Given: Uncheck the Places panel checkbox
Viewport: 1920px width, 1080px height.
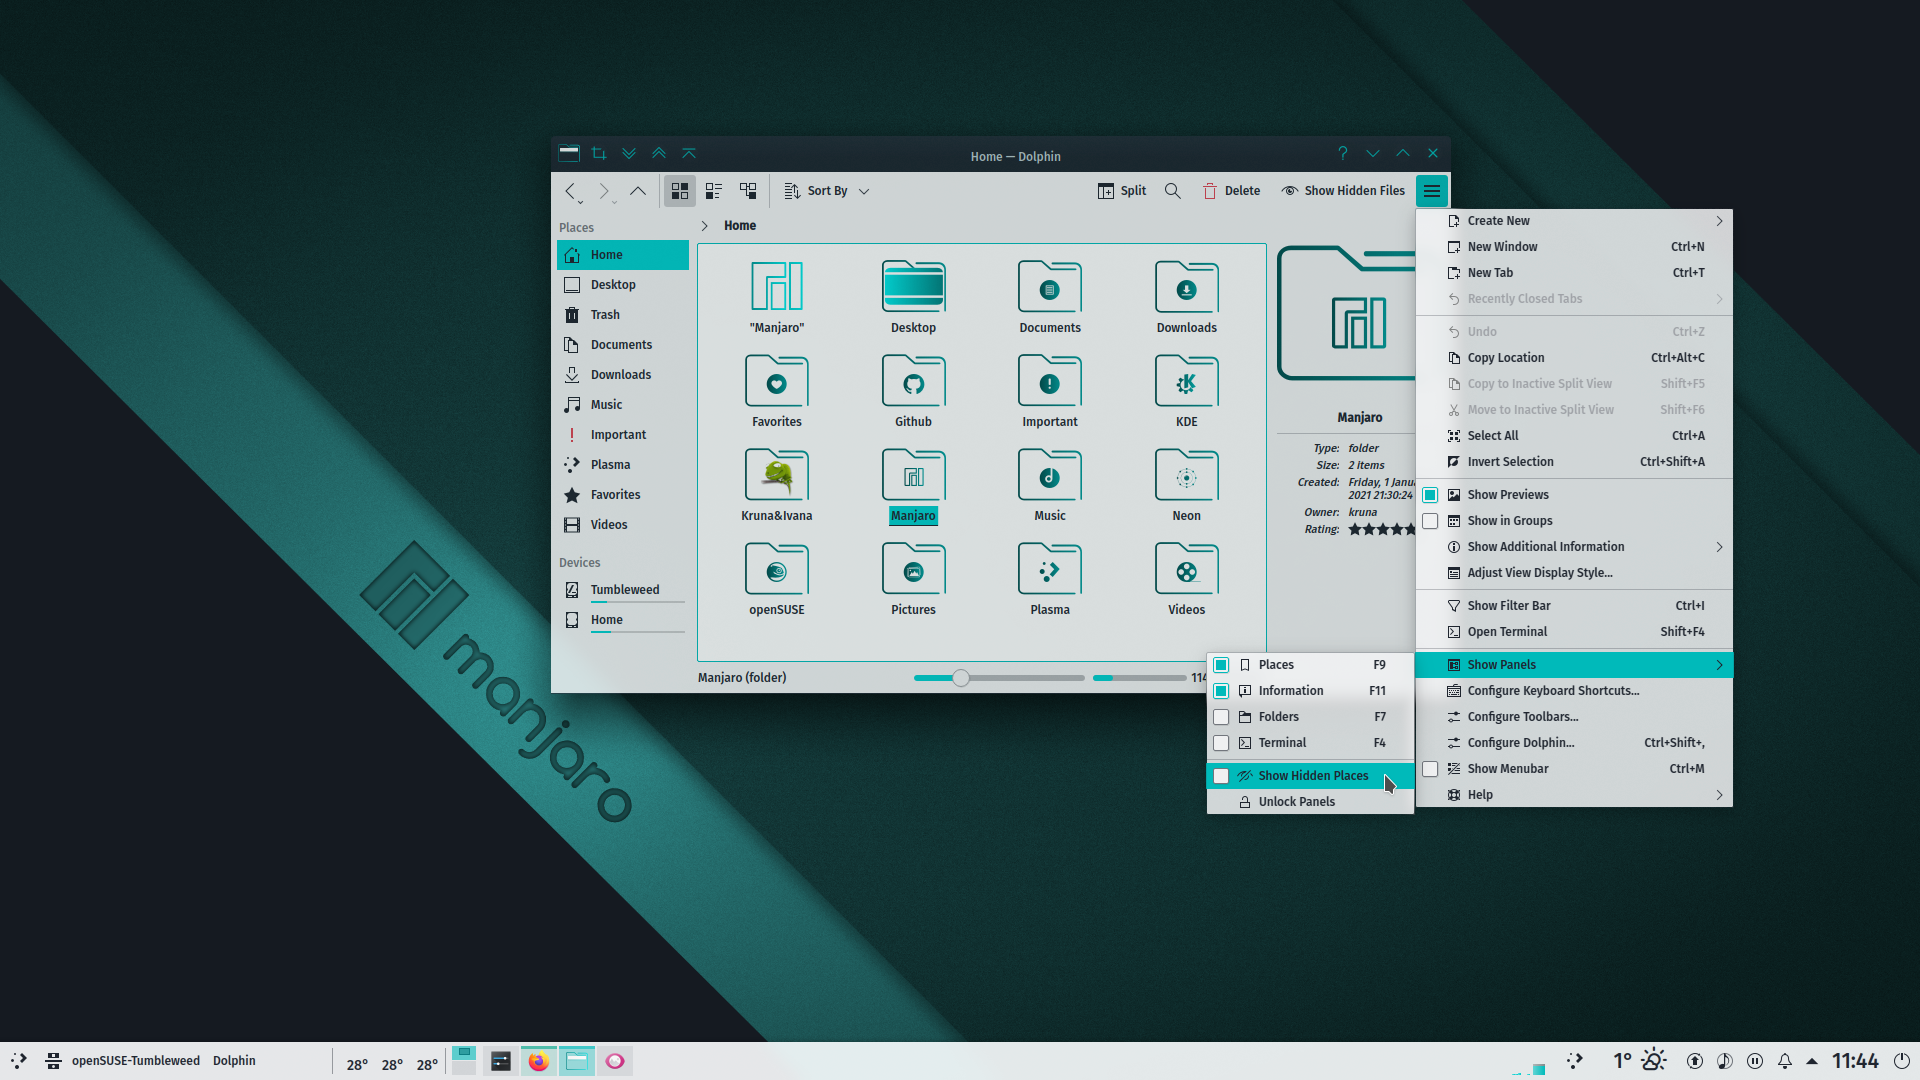Looking at the screenshot, I should pos(1221,665).
